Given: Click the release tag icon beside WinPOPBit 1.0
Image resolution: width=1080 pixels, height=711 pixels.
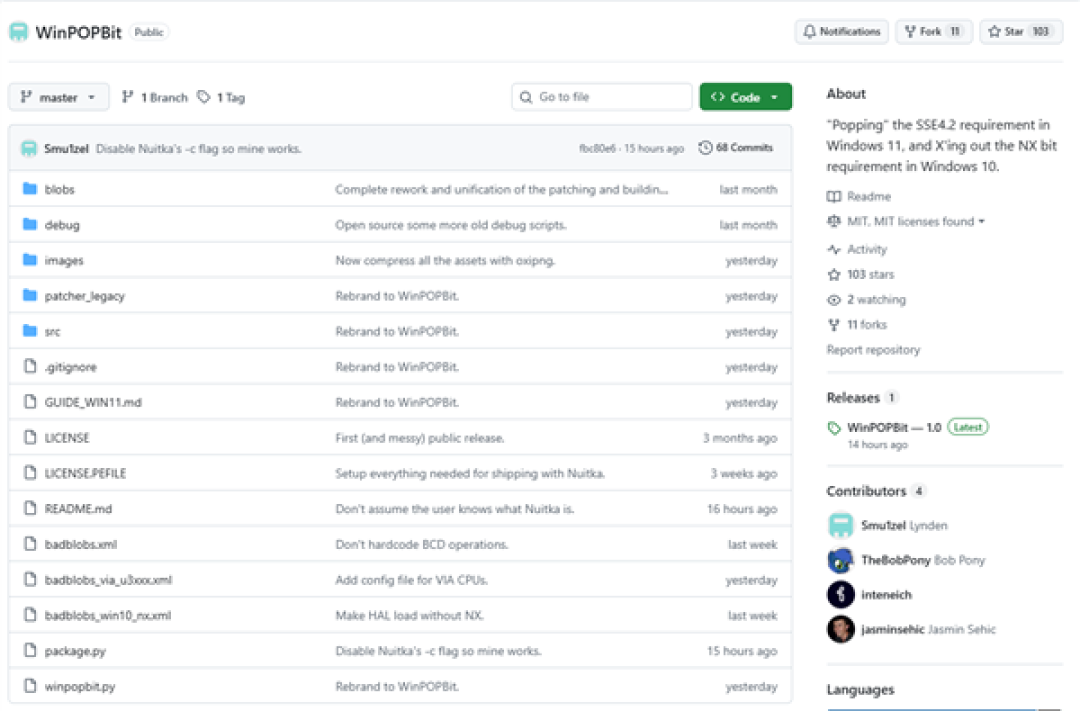Looking at the screenshot, I should [x=834, y=428].
